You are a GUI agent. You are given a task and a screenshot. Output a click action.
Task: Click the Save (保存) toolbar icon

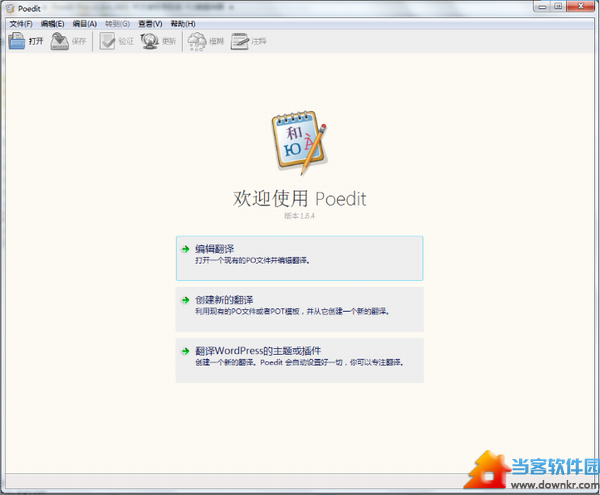click(x=59, y=41)
